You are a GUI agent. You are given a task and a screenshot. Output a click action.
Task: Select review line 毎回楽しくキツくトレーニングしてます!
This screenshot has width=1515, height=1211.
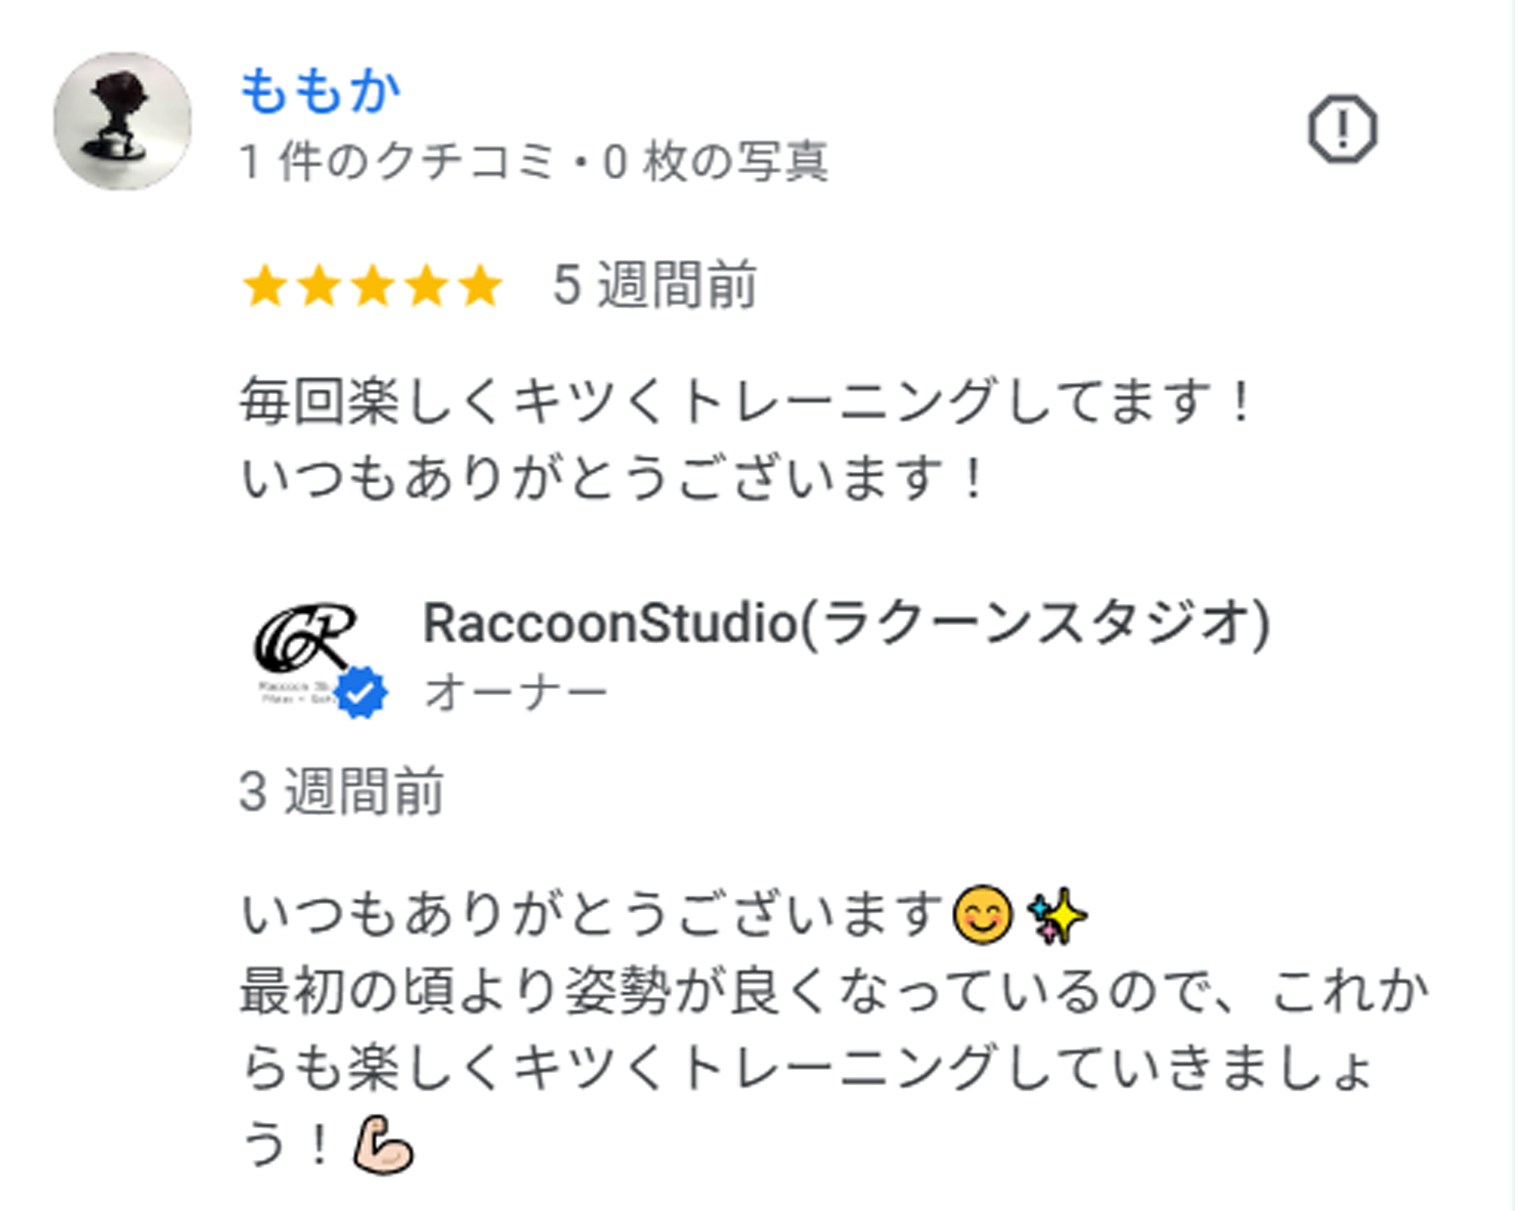pos(746,403)
